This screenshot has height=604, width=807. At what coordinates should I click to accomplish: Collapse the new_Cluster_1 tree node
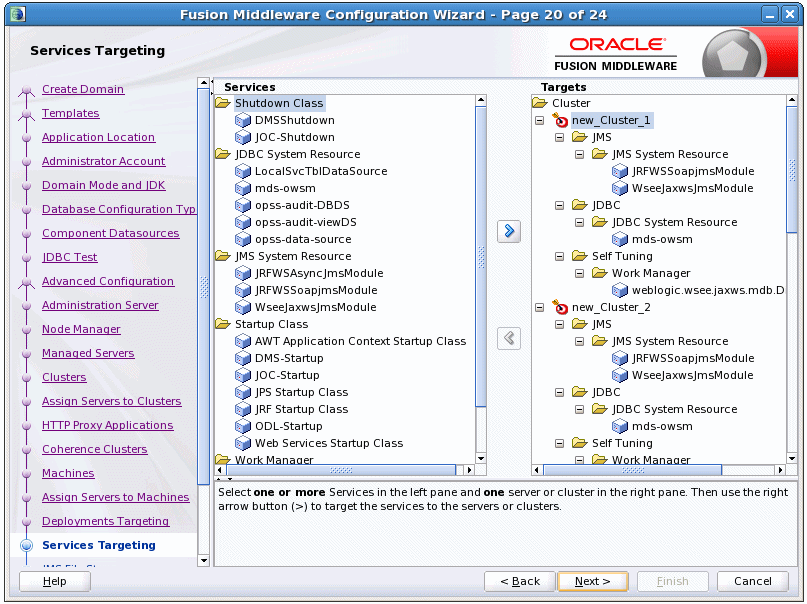point(539,120)
